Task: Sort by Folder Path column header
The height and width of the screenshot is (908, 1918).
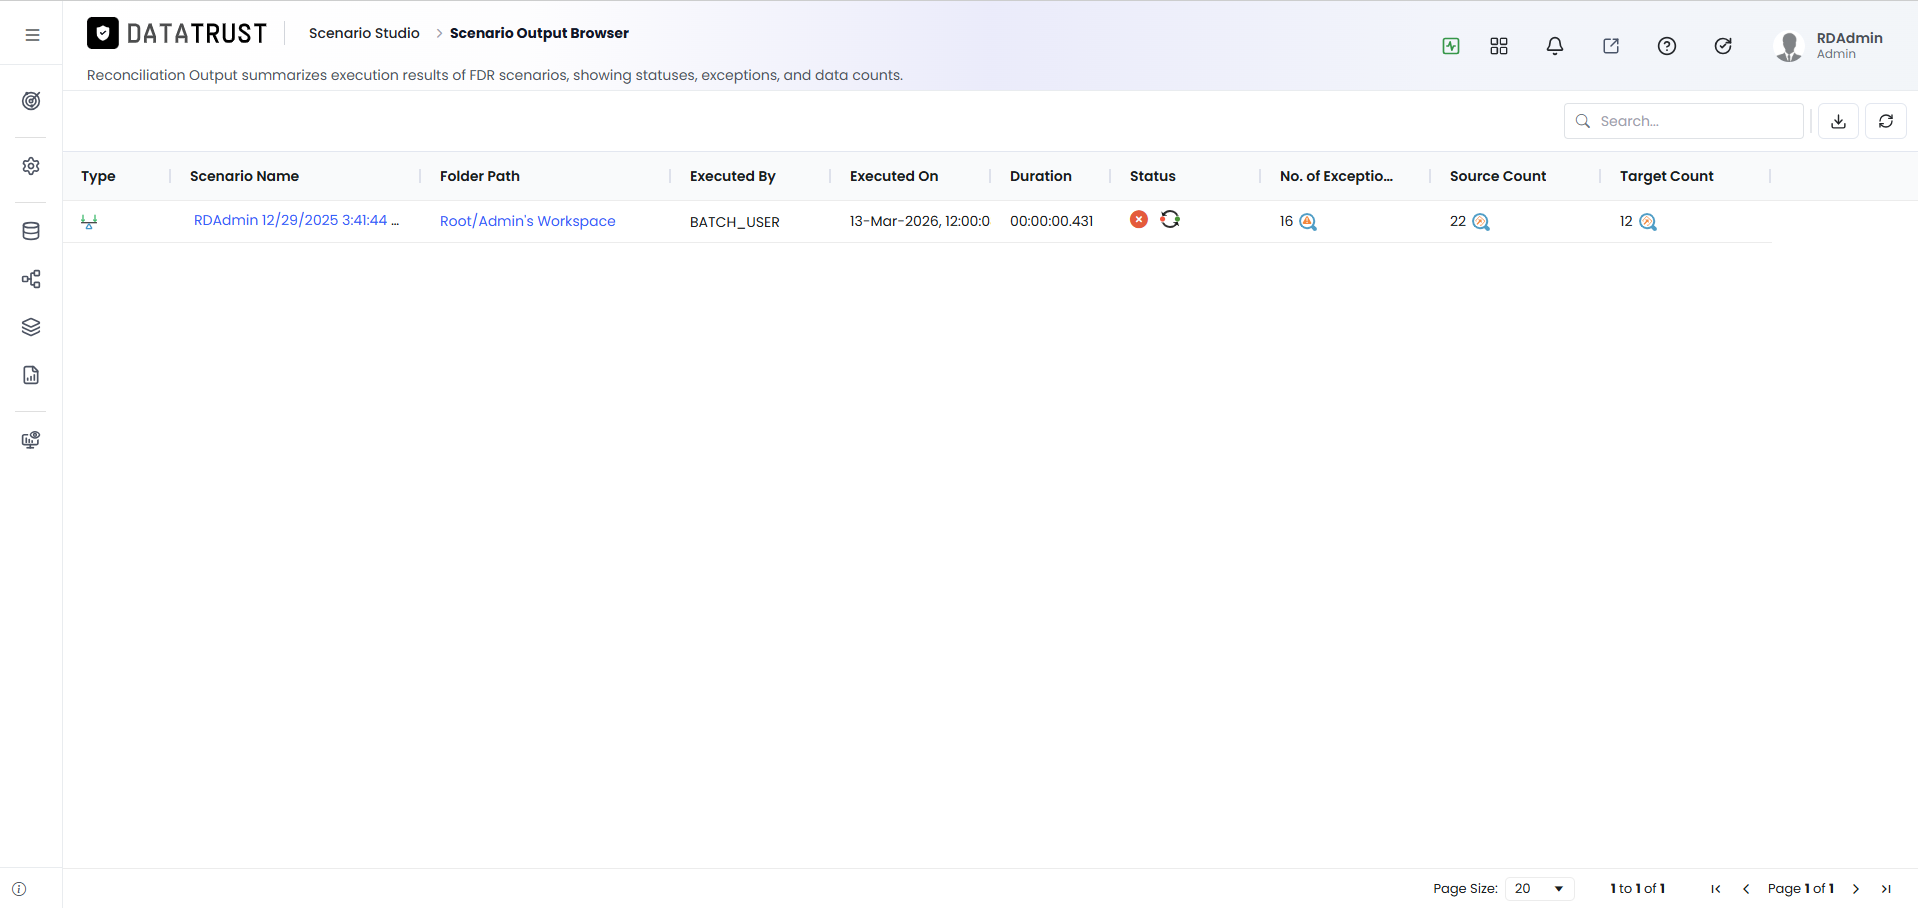Action: pos(480,176)
